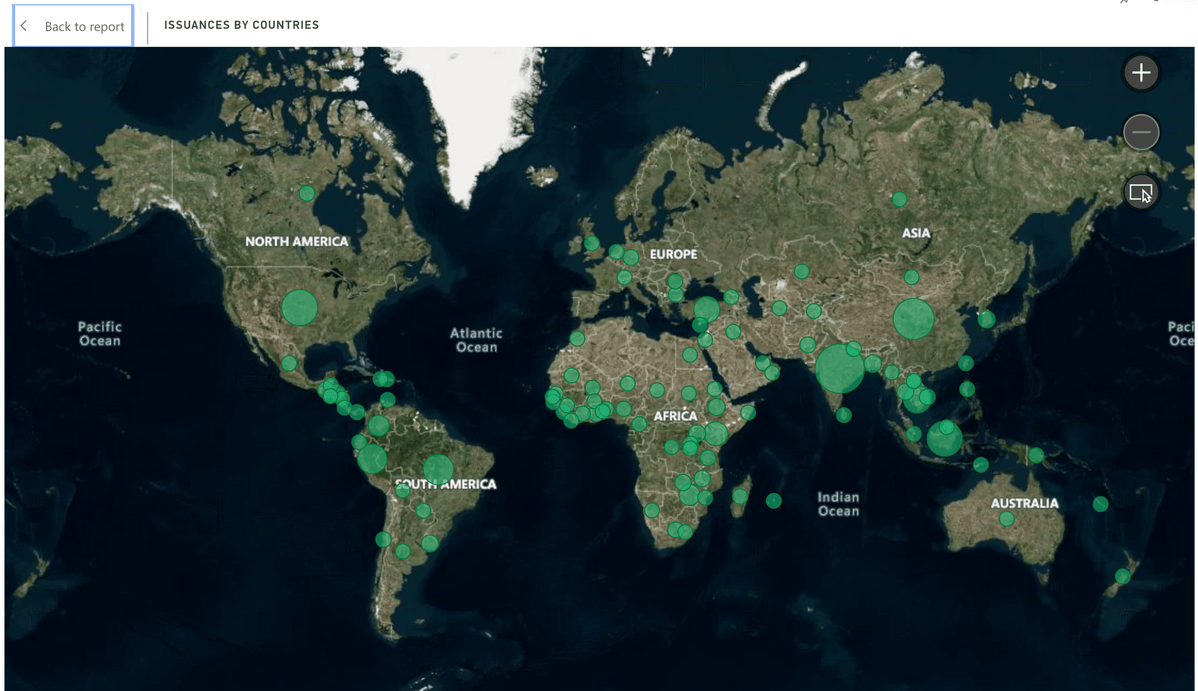The image size is (1198, 691).
Task: Click the large bubble over Indonesia
Action: [x=944, y=438]
